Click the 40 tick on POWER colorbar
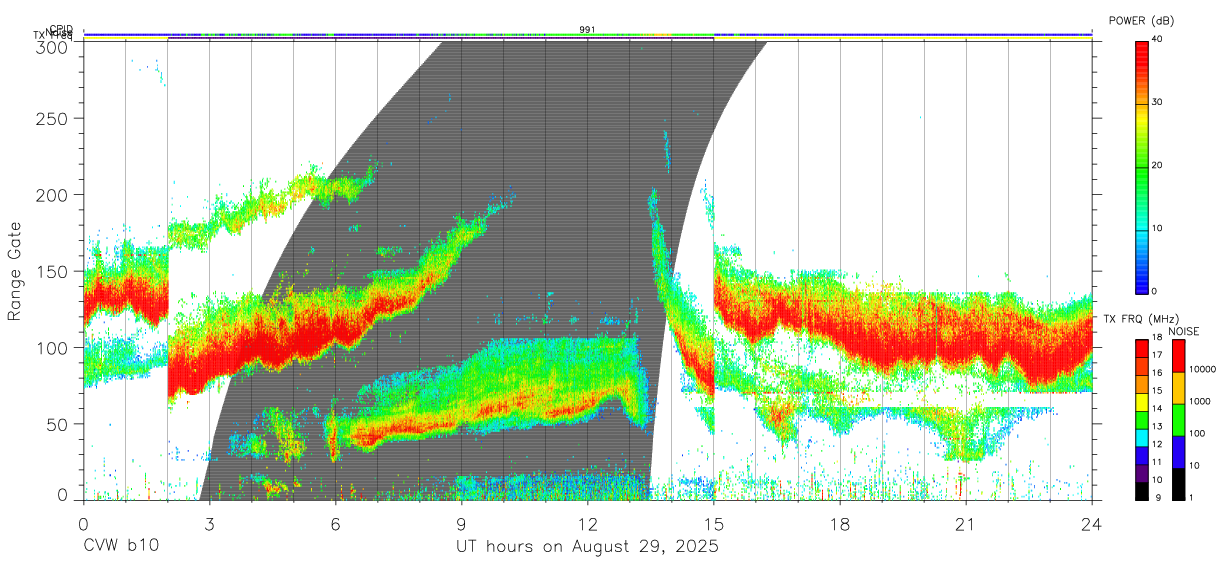Viewport: 1228px width, 567px height. coord(1159,39)
